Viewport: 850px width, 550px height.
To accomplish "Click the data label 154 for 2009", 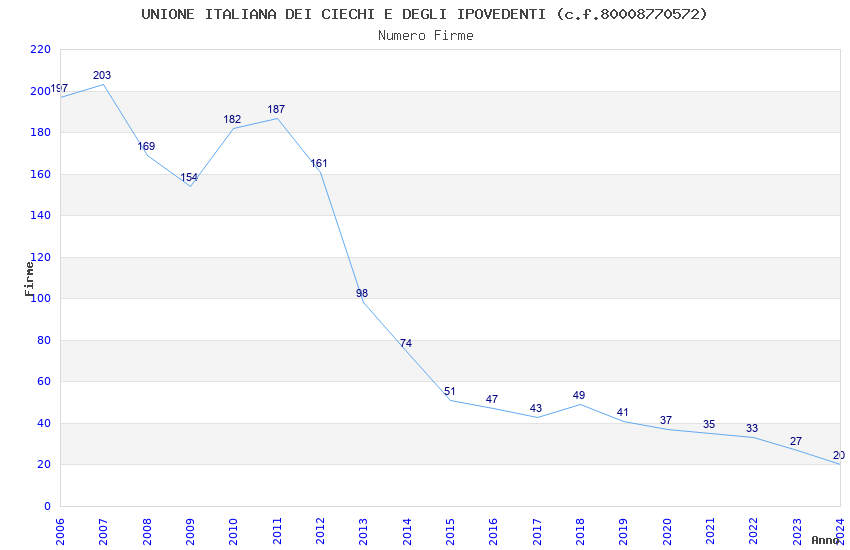I will click(189, 177).
